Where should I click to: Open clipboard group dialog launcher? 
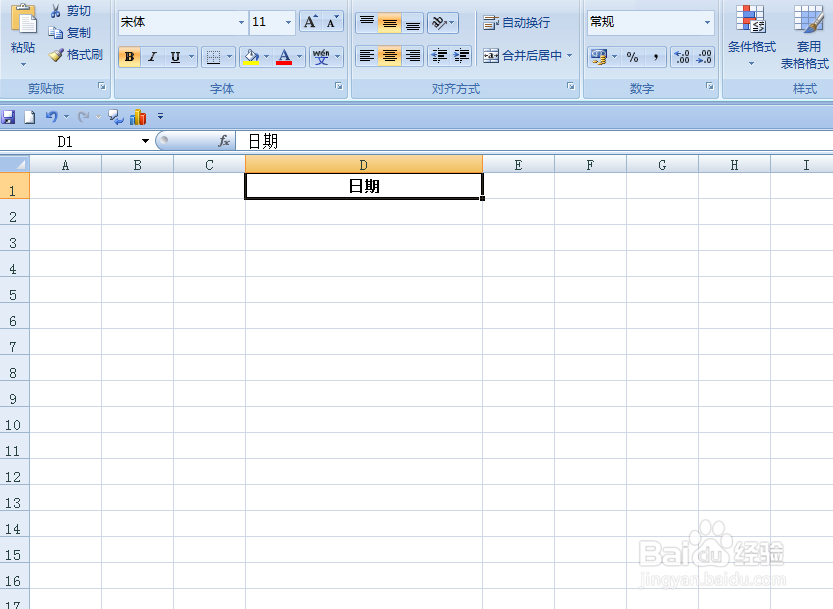(101, 86)
